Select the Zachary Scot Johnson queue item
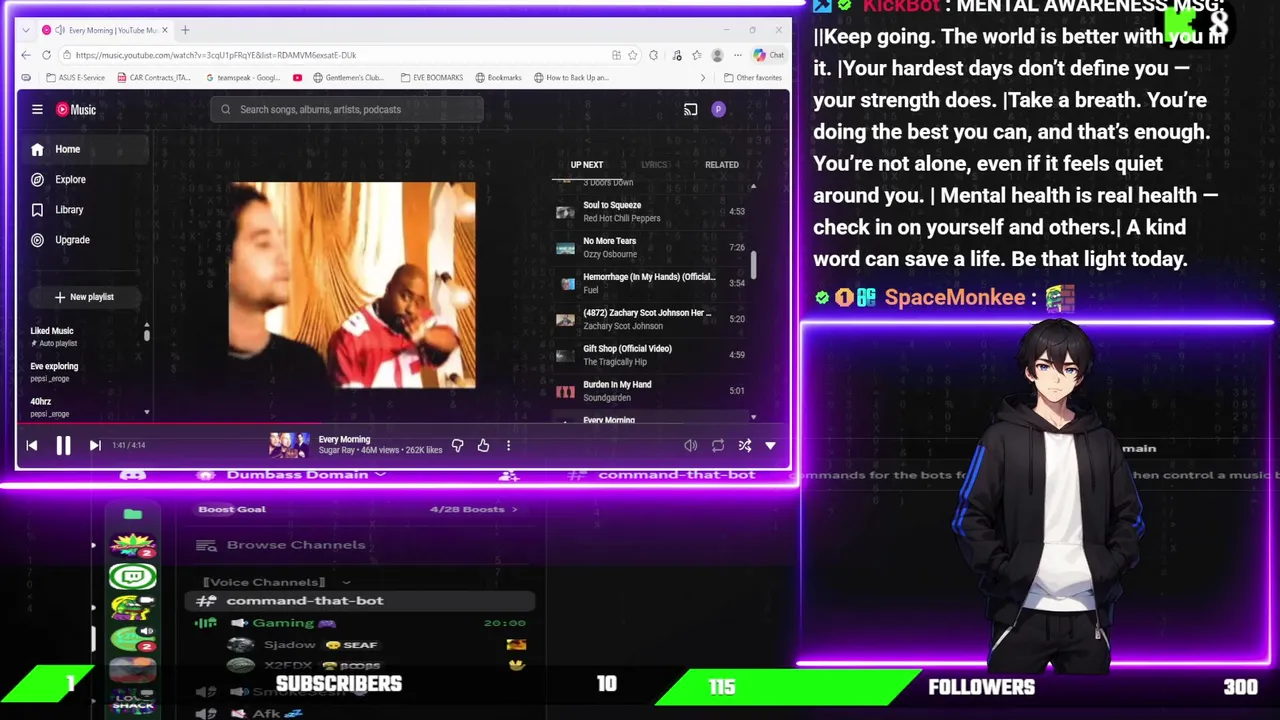 pos(650,319)
